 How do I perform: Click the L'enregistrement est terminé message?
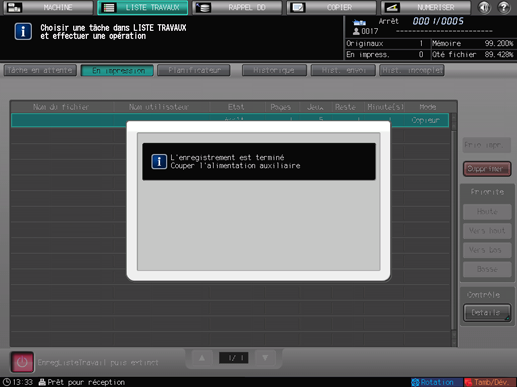227,157
